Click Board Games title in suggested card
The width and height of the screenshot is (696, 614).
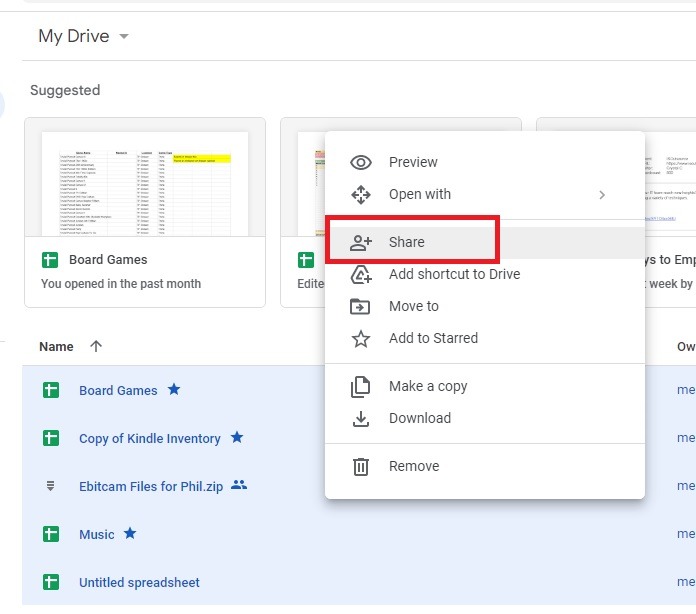coord(108,260)
